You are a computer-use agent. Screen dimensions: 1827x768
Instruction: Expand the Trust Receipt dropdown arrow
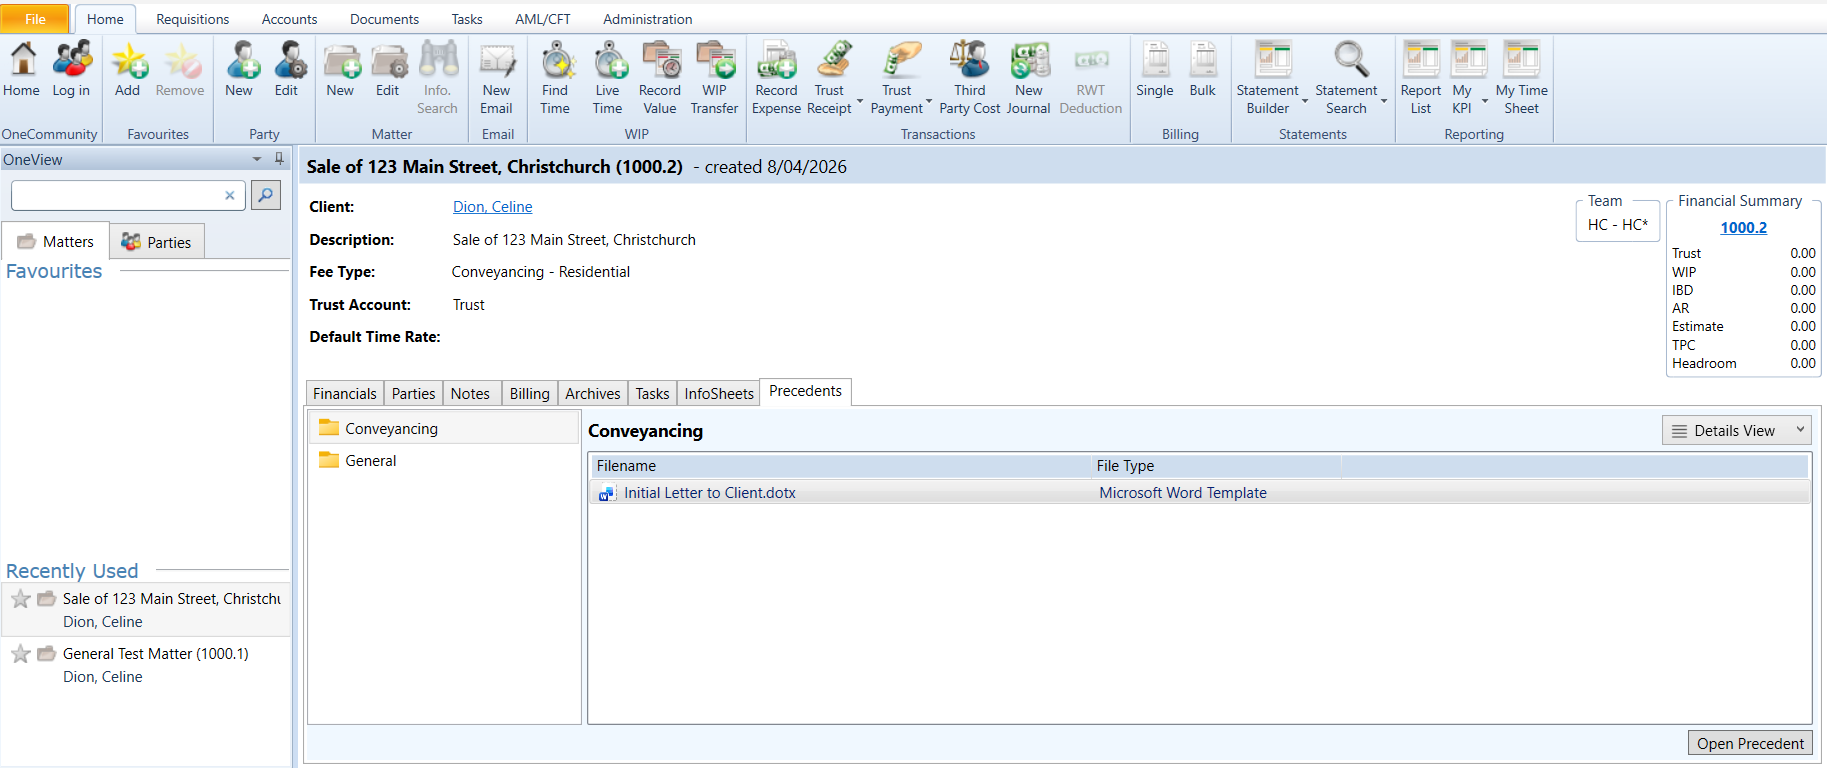(860, 101)
